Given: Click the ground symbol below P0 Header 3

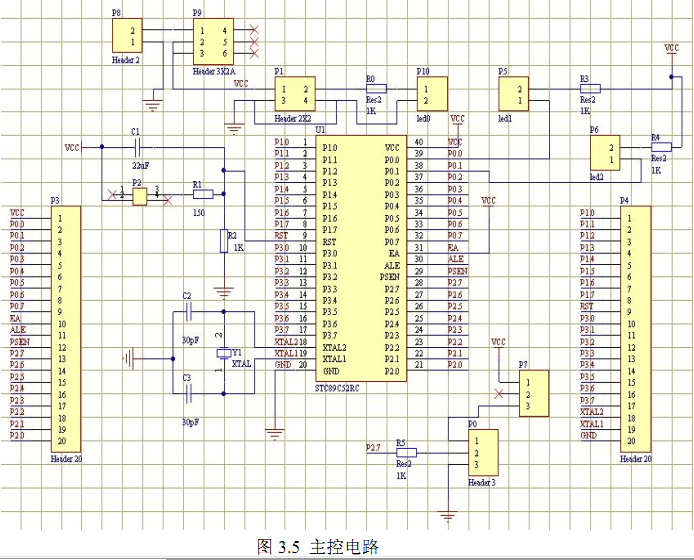Looking at the screenshot, I should click(448, 516).
